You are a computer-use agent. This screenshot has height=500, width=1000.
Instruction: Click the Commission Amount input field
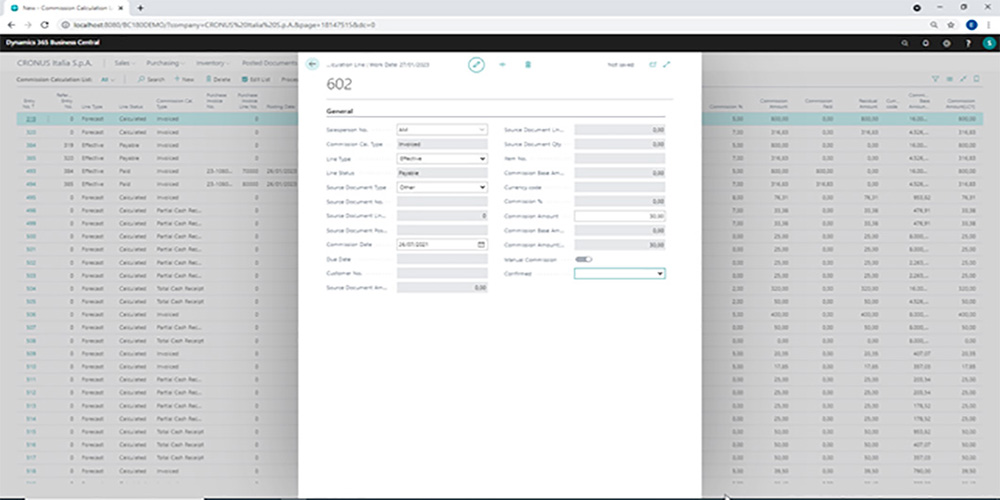click(x=619, y=215)
